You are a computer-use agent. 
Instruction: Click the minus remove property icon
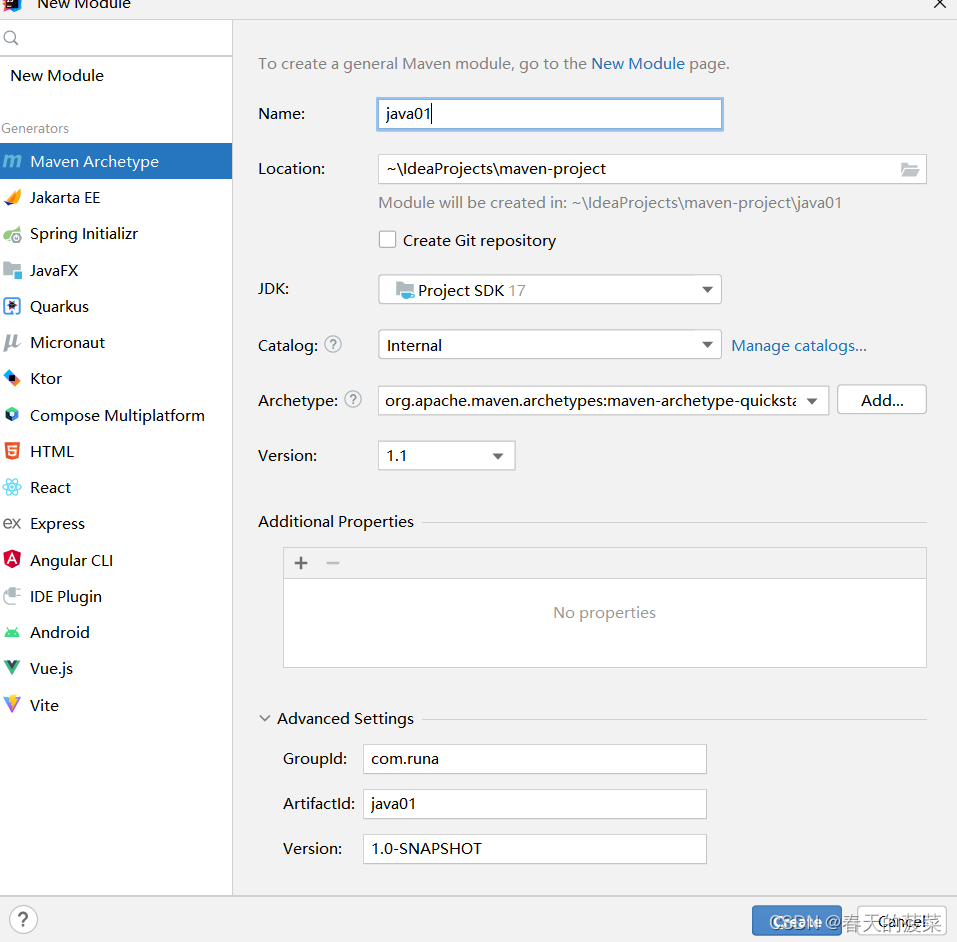pos(333,563)
